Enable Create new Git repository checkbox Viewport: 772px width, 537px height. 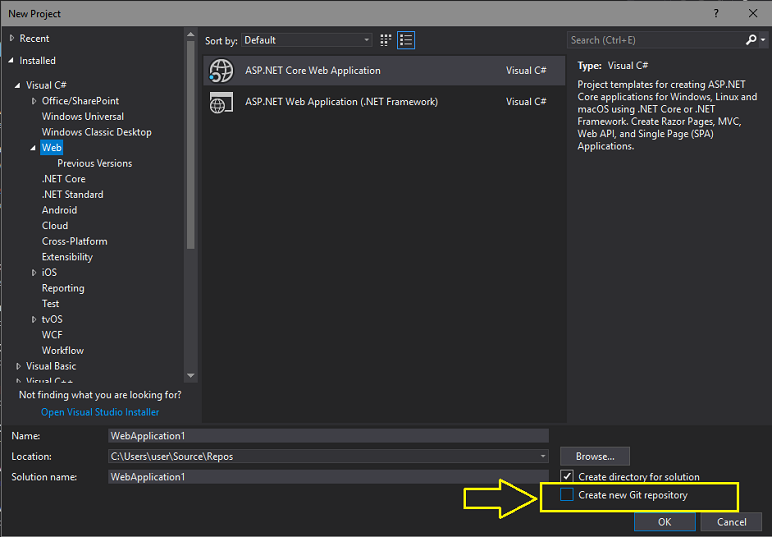click(567, 495)
